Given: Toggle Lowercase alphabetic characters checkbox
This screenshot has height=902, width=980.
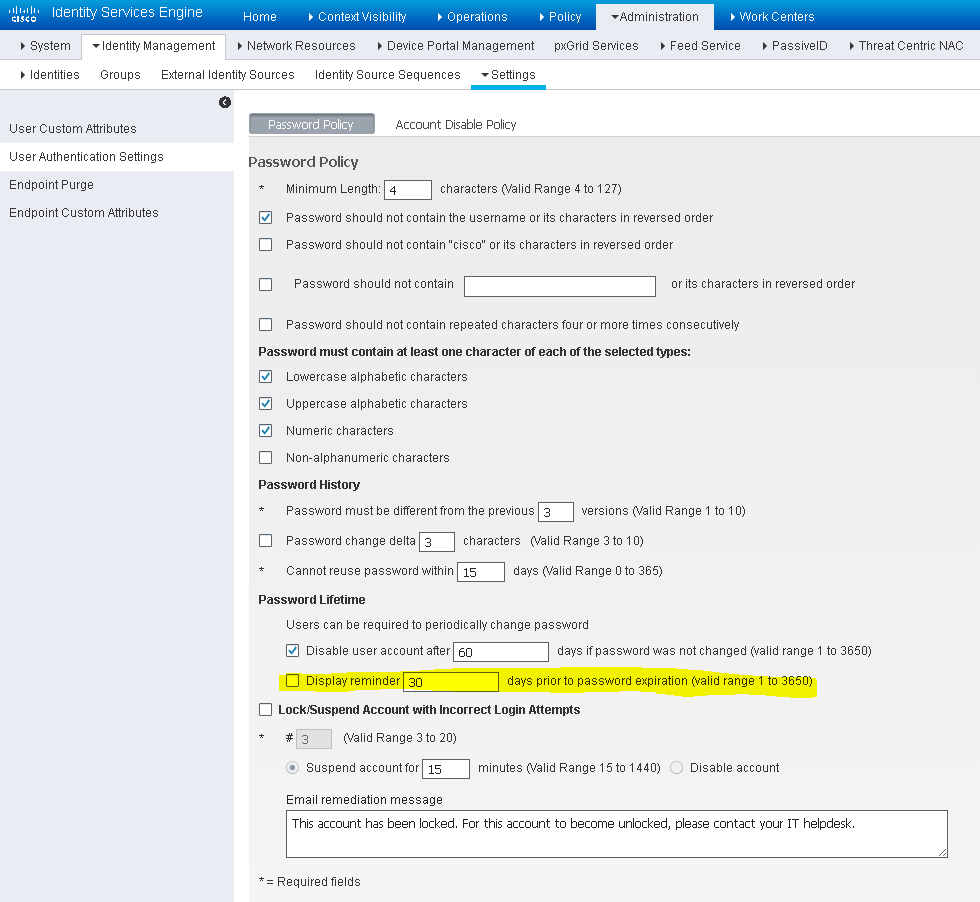Looking at the screenshot, I should pos(266,376).
